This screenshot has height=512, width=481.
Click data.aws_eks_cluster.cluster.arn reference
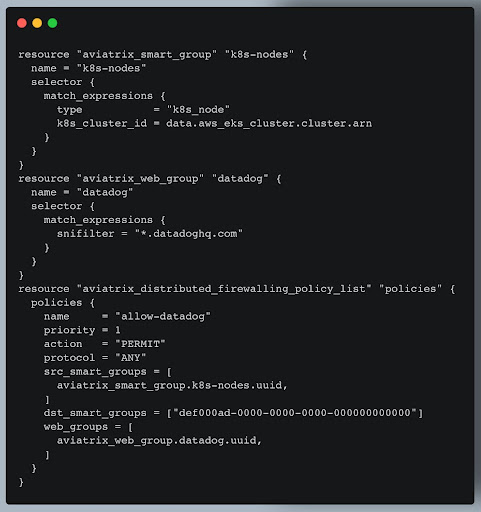pos(269,123)
